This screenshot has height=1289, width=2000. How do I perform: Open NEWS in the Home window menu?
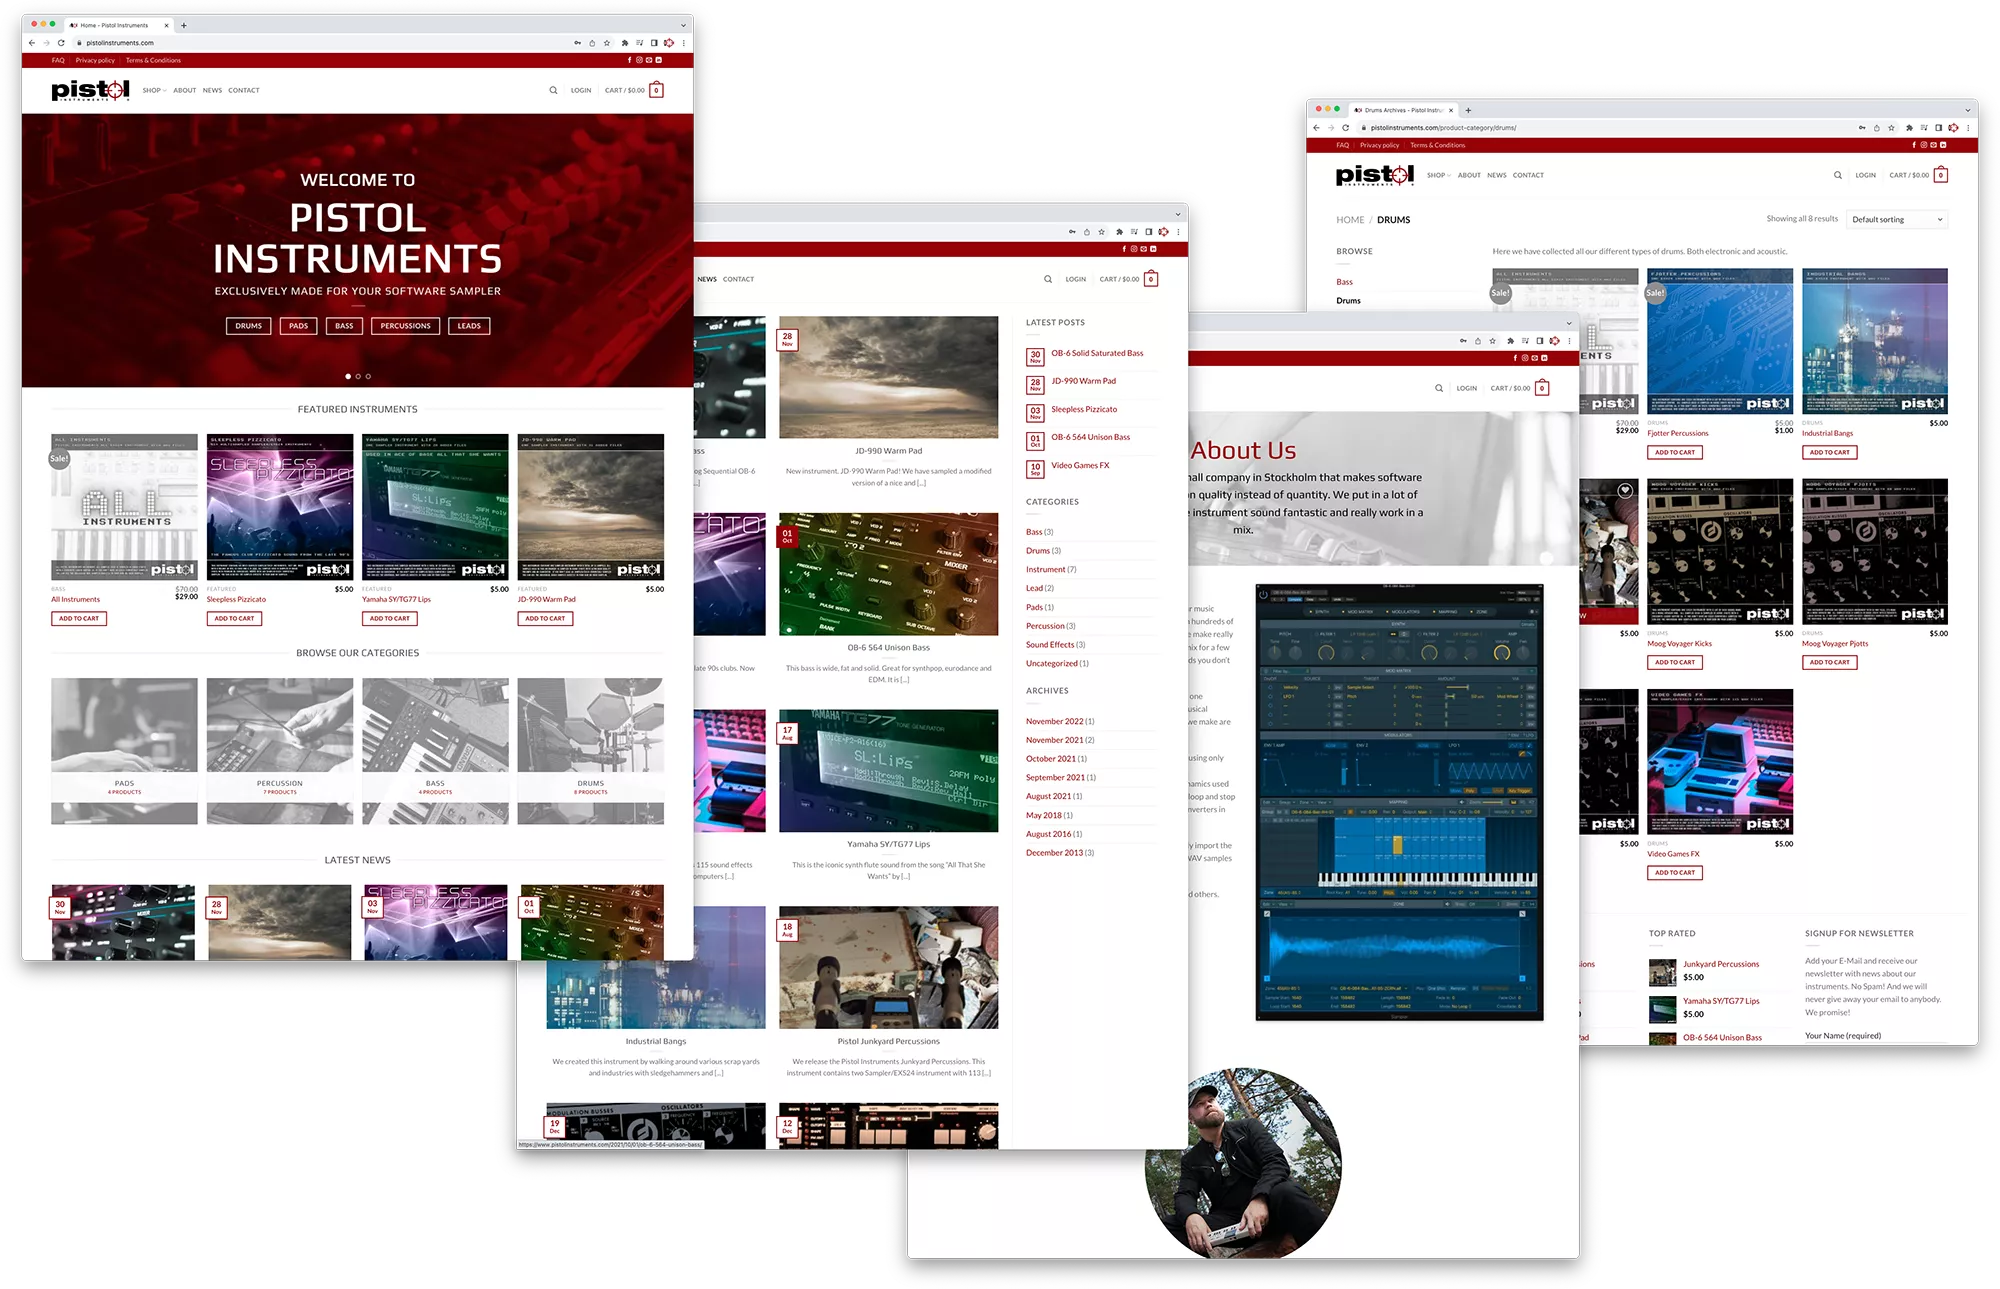pyautogui.click(x=212, y=90)
